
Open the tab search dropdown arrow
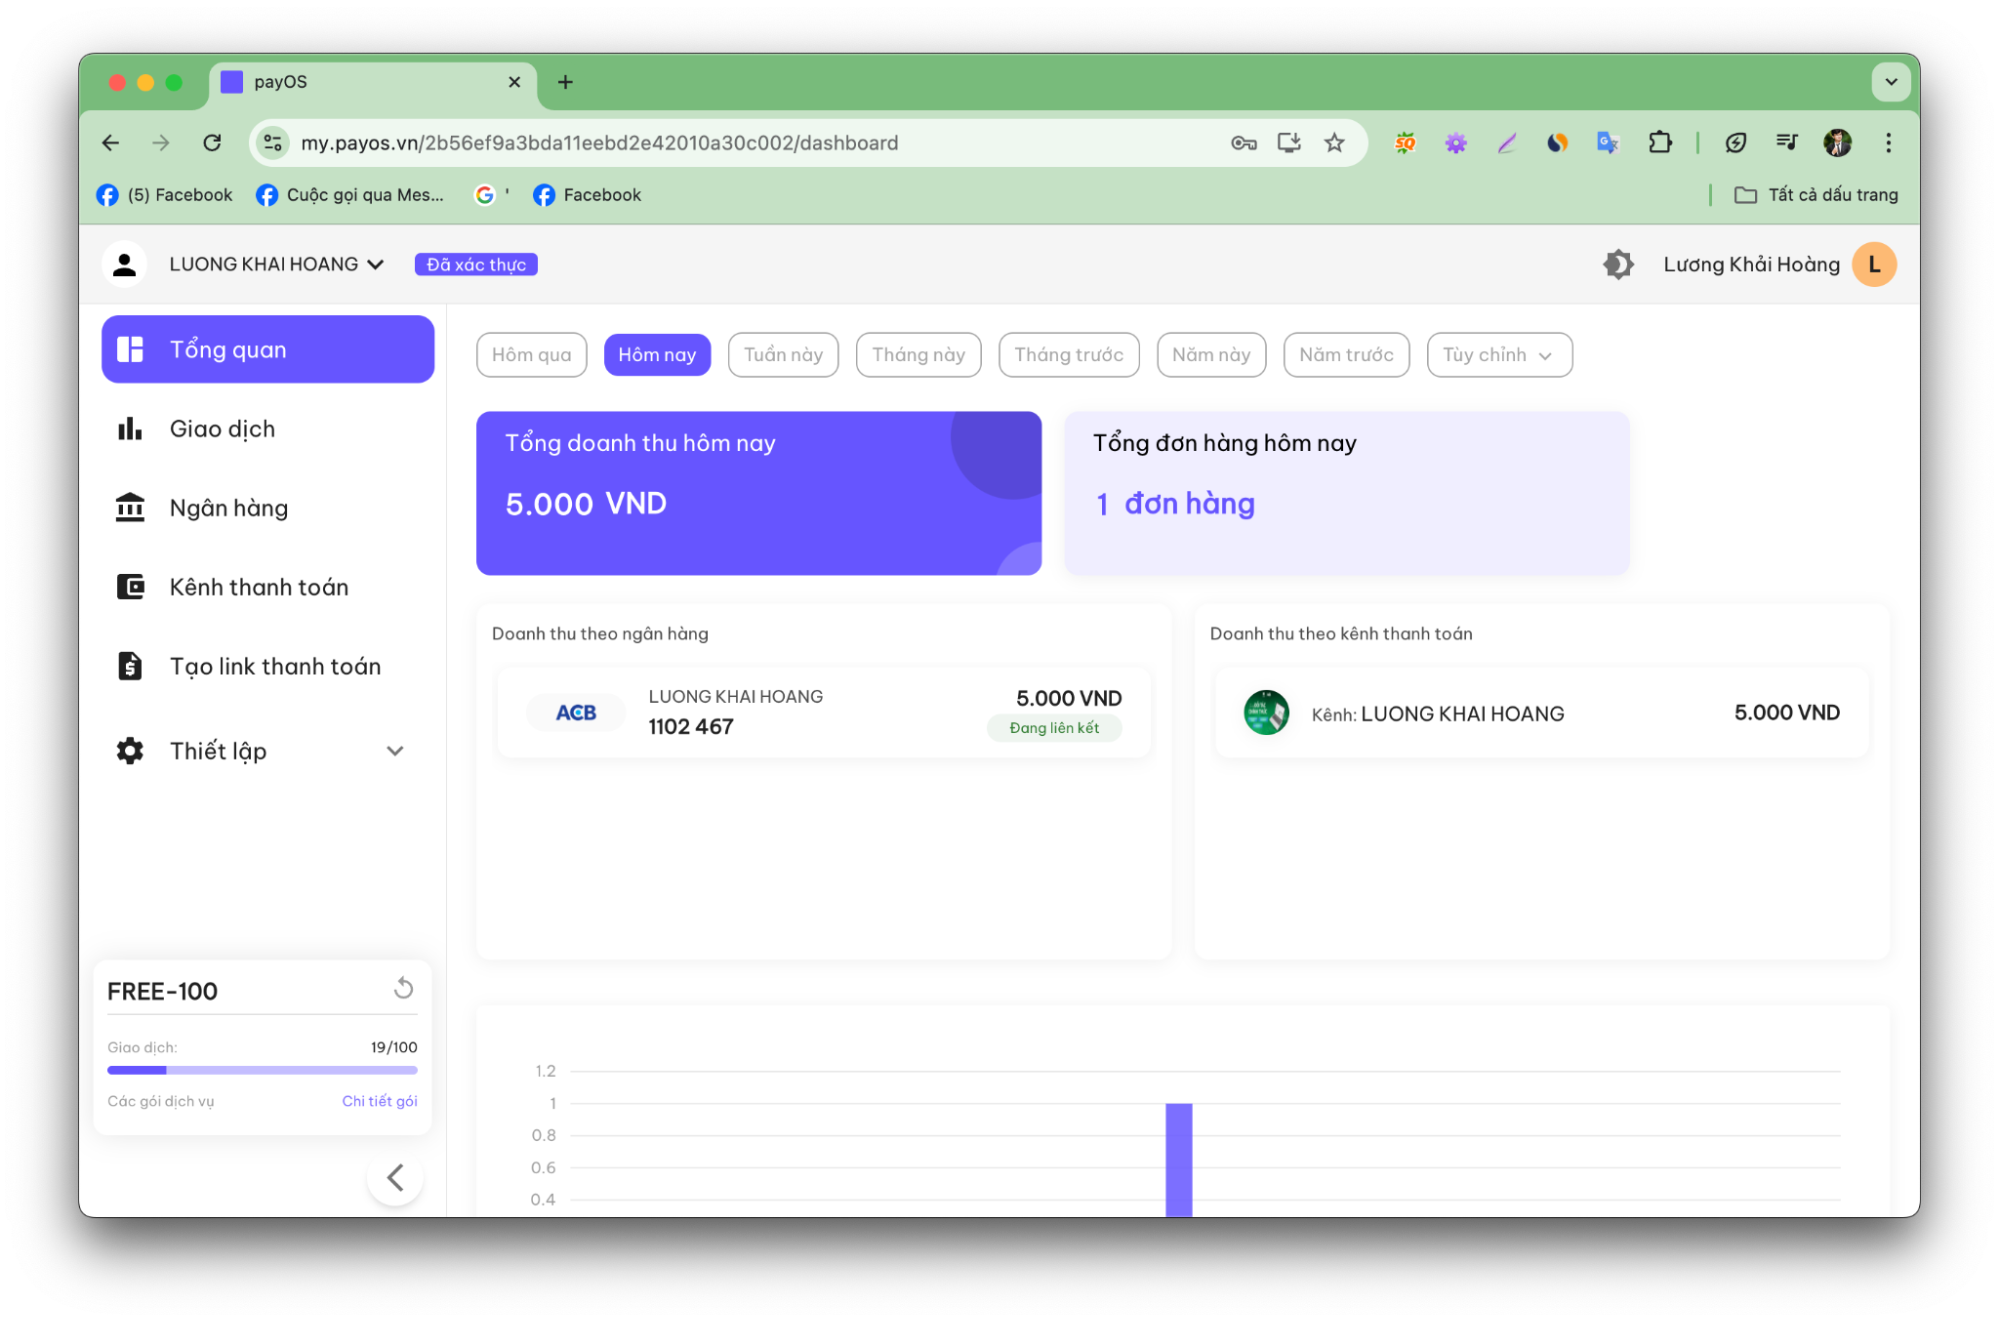[1890, 82]
